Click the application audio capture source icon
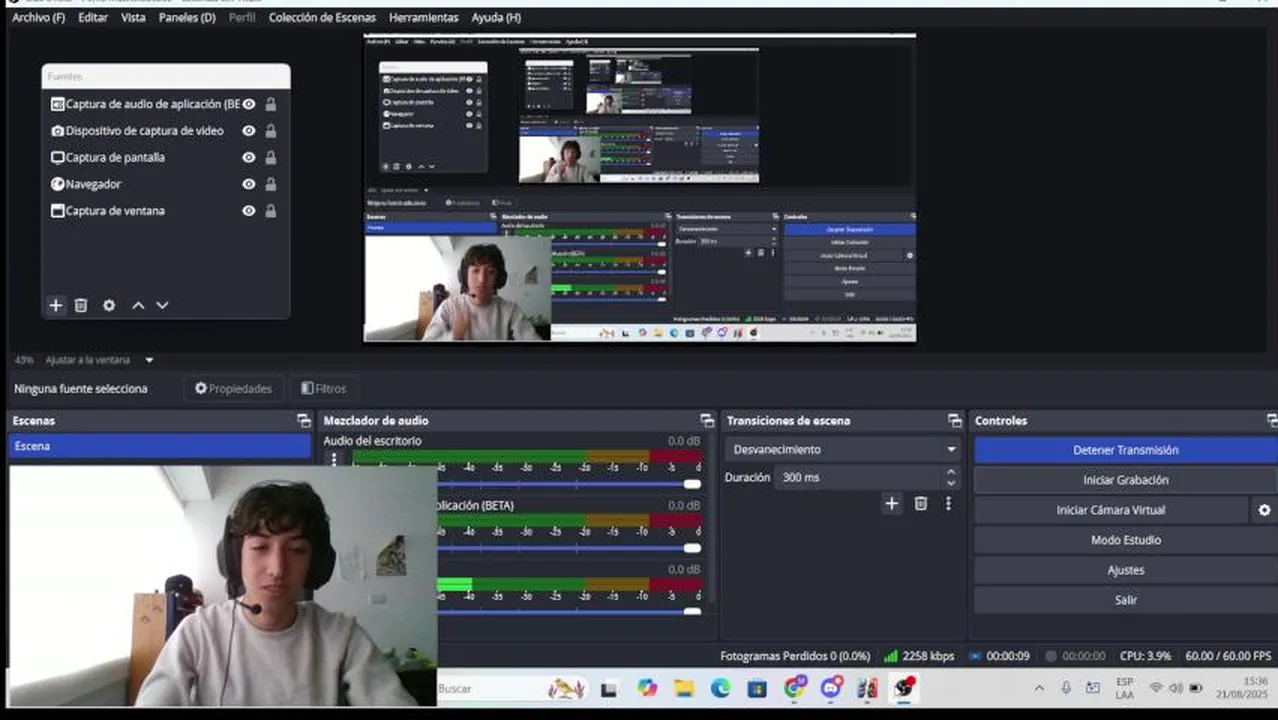This screenshot has width=1278, height=720. (57, 104)
